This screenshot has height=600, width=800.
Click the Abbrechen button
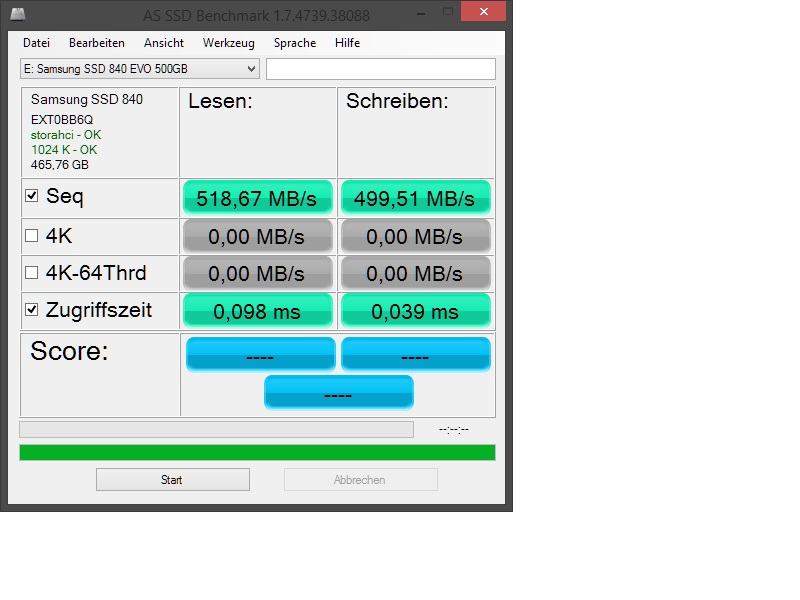[x=361, y=480]
